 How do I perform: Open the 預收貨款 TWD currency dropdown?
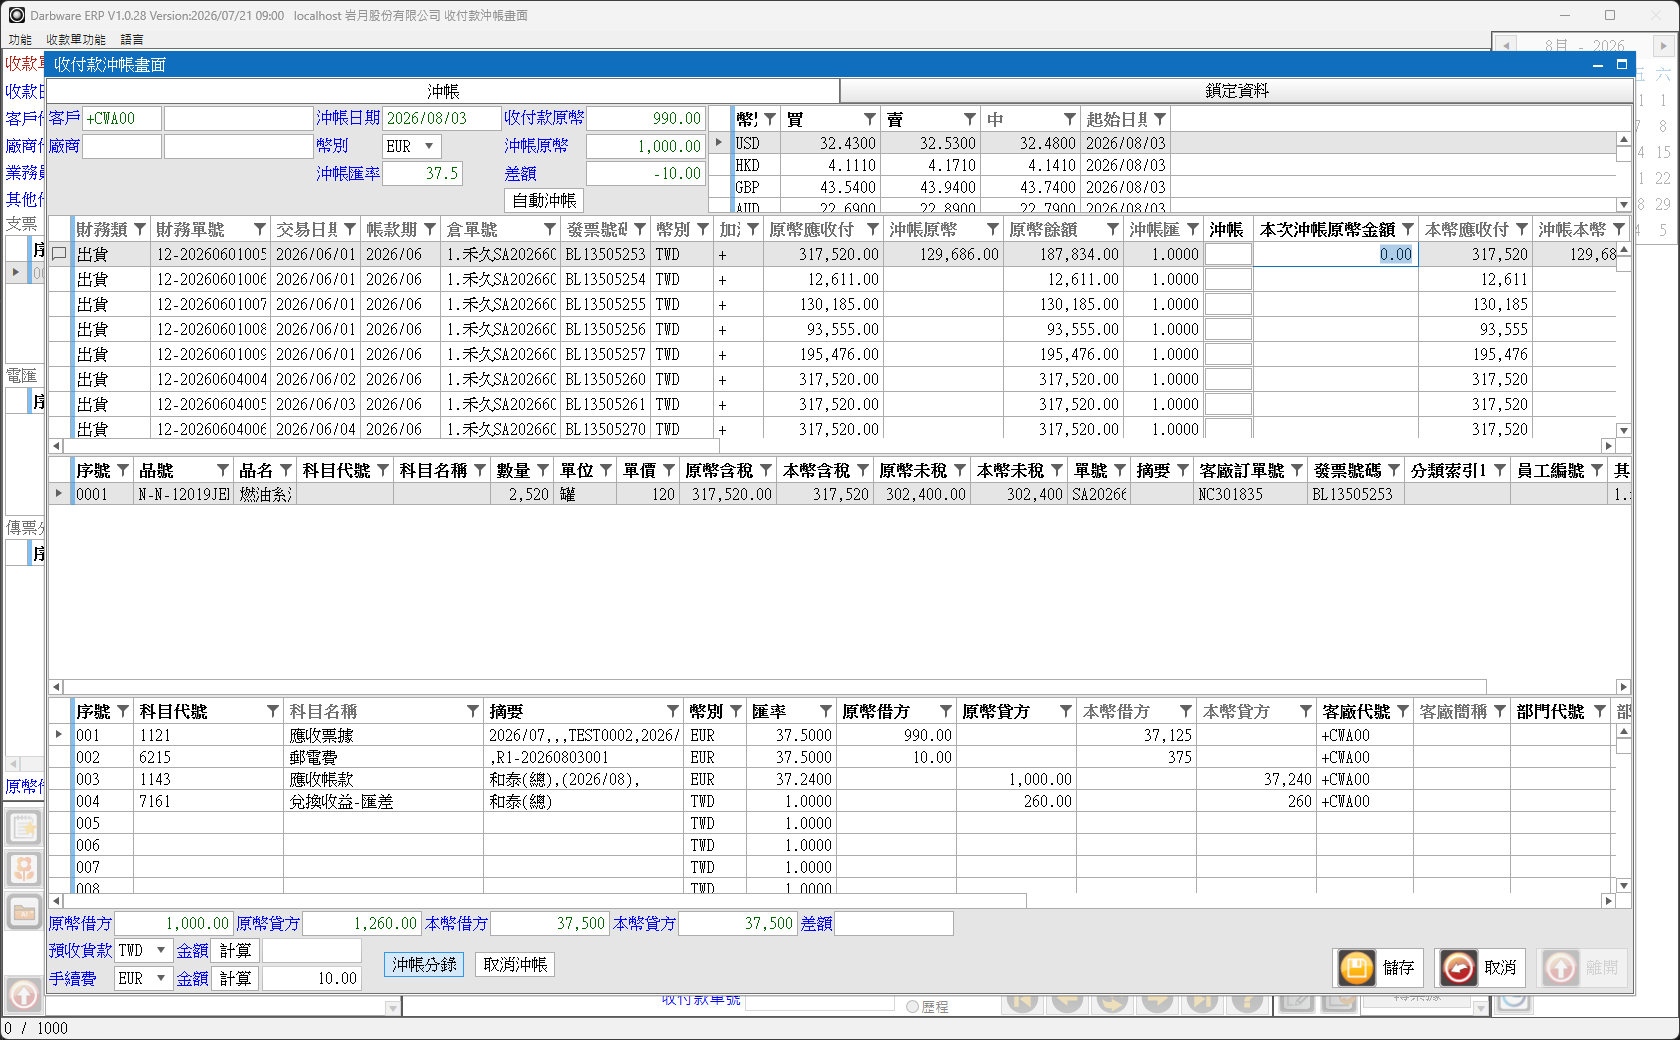[161, 950]
